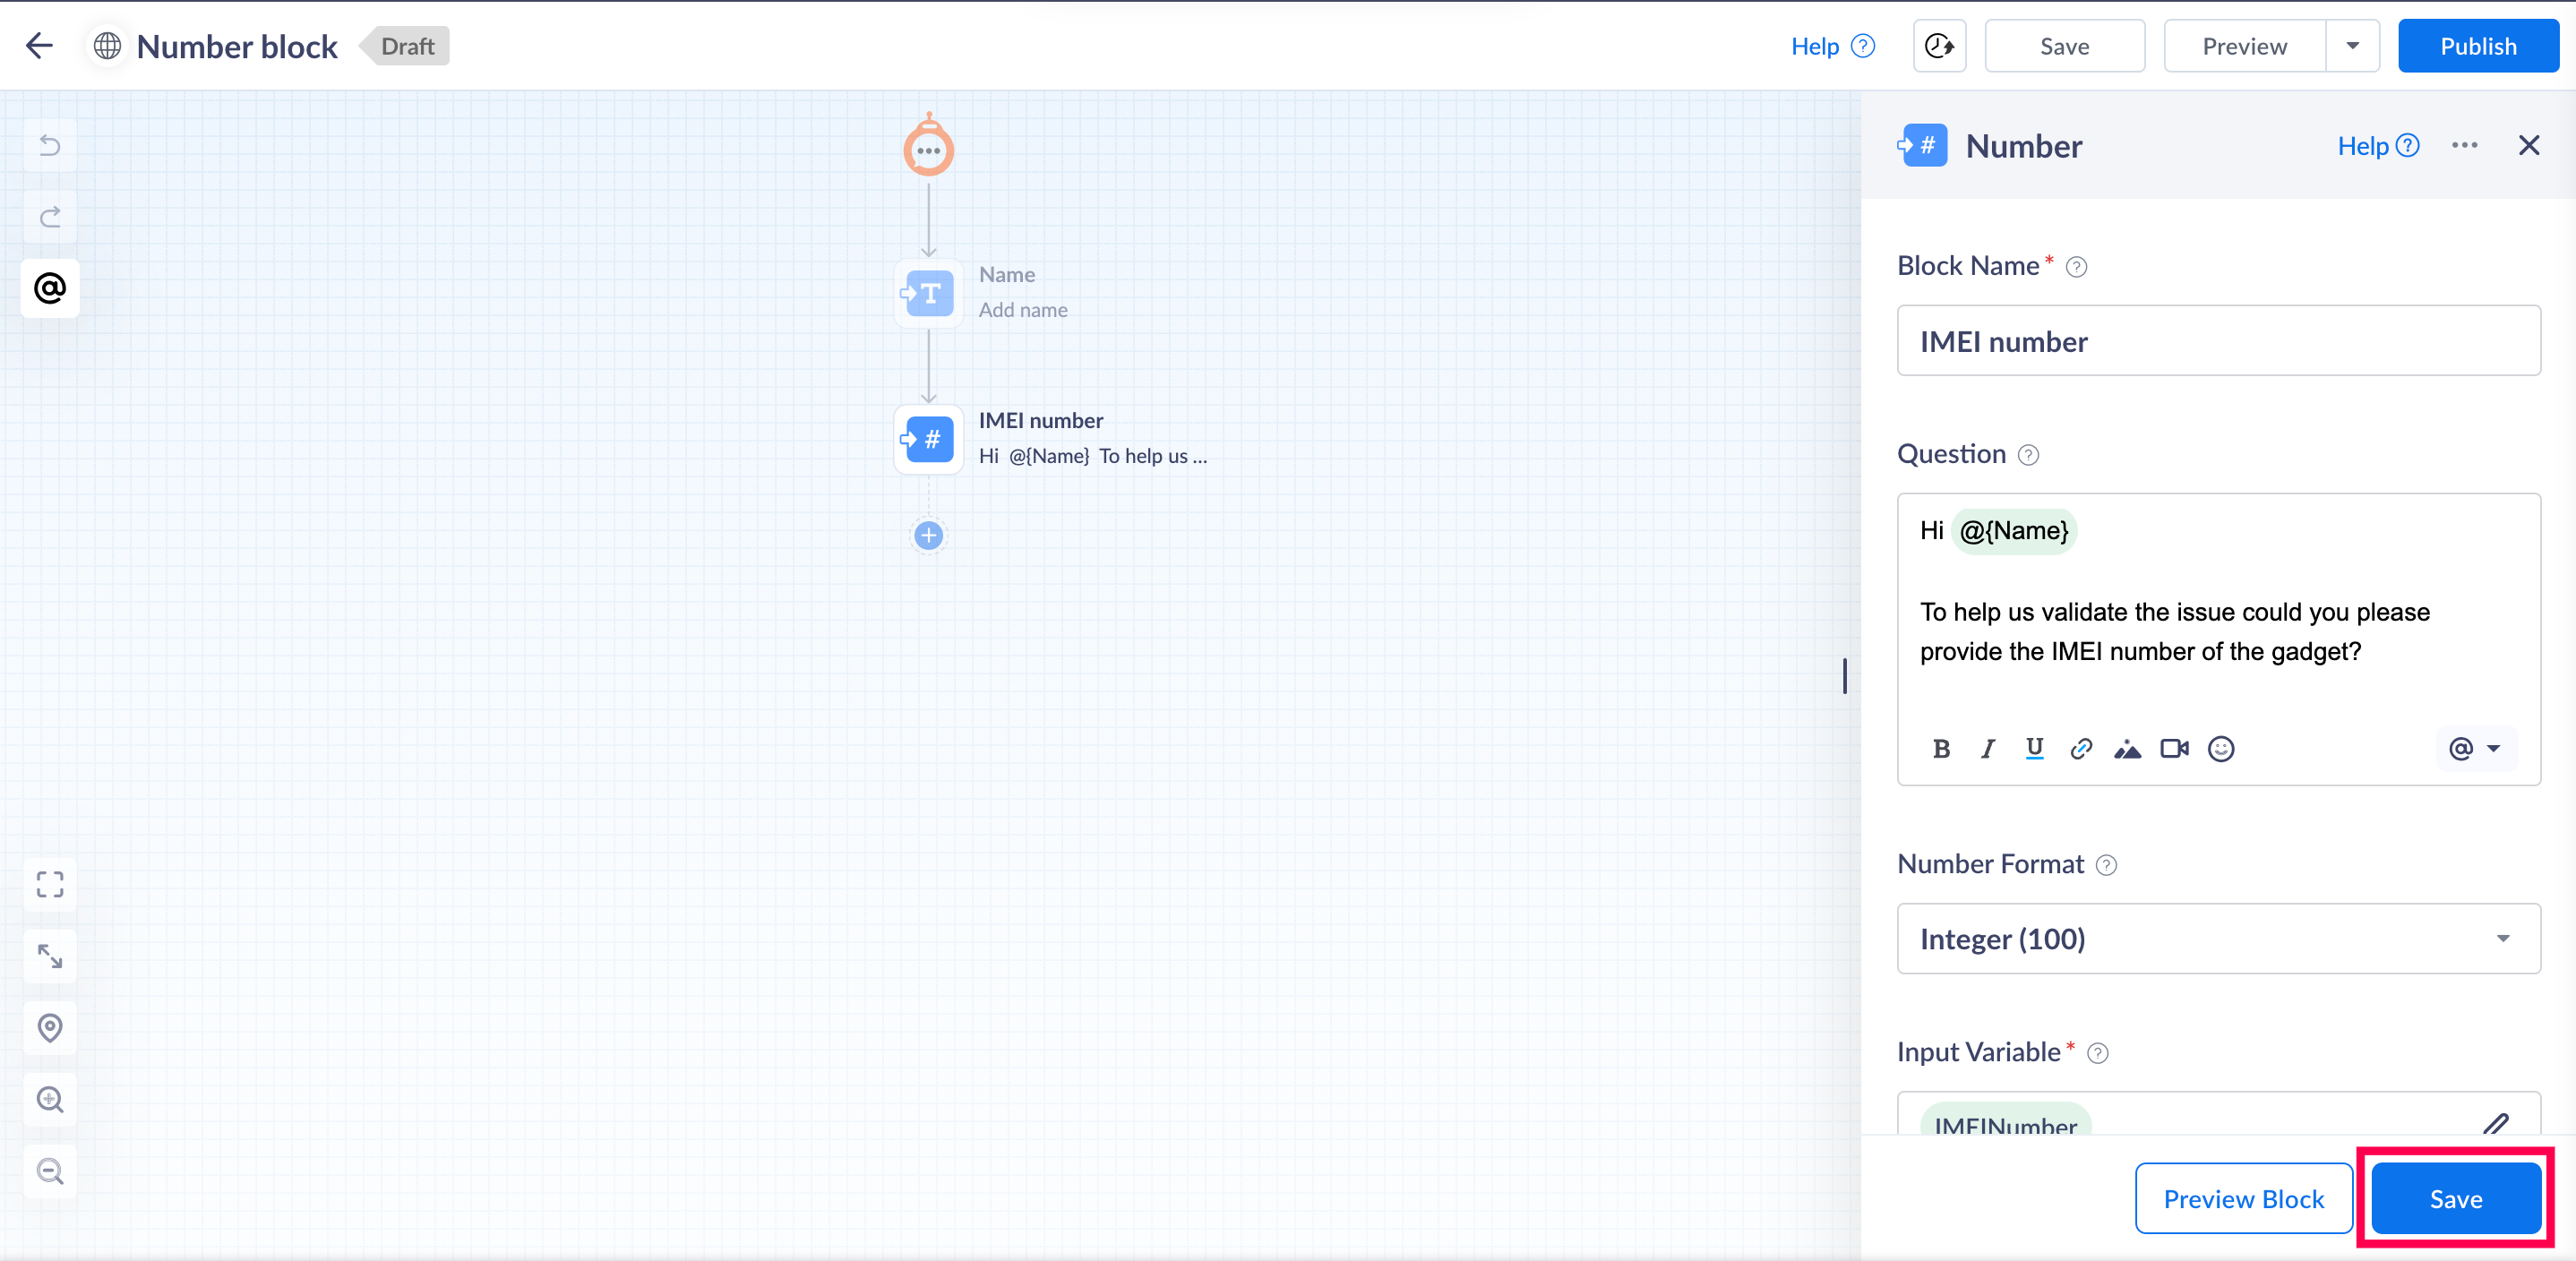Open the Number Format dropdown
The width and height of the screenshot is (2576, 1261).
coord(2218,939)
